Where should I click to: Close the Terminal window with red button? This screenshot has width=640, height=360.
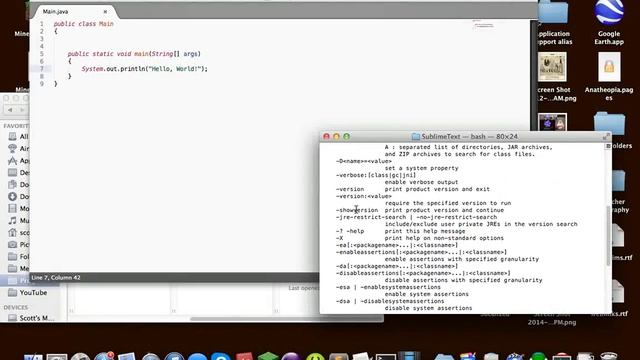[x=326, y=137]
